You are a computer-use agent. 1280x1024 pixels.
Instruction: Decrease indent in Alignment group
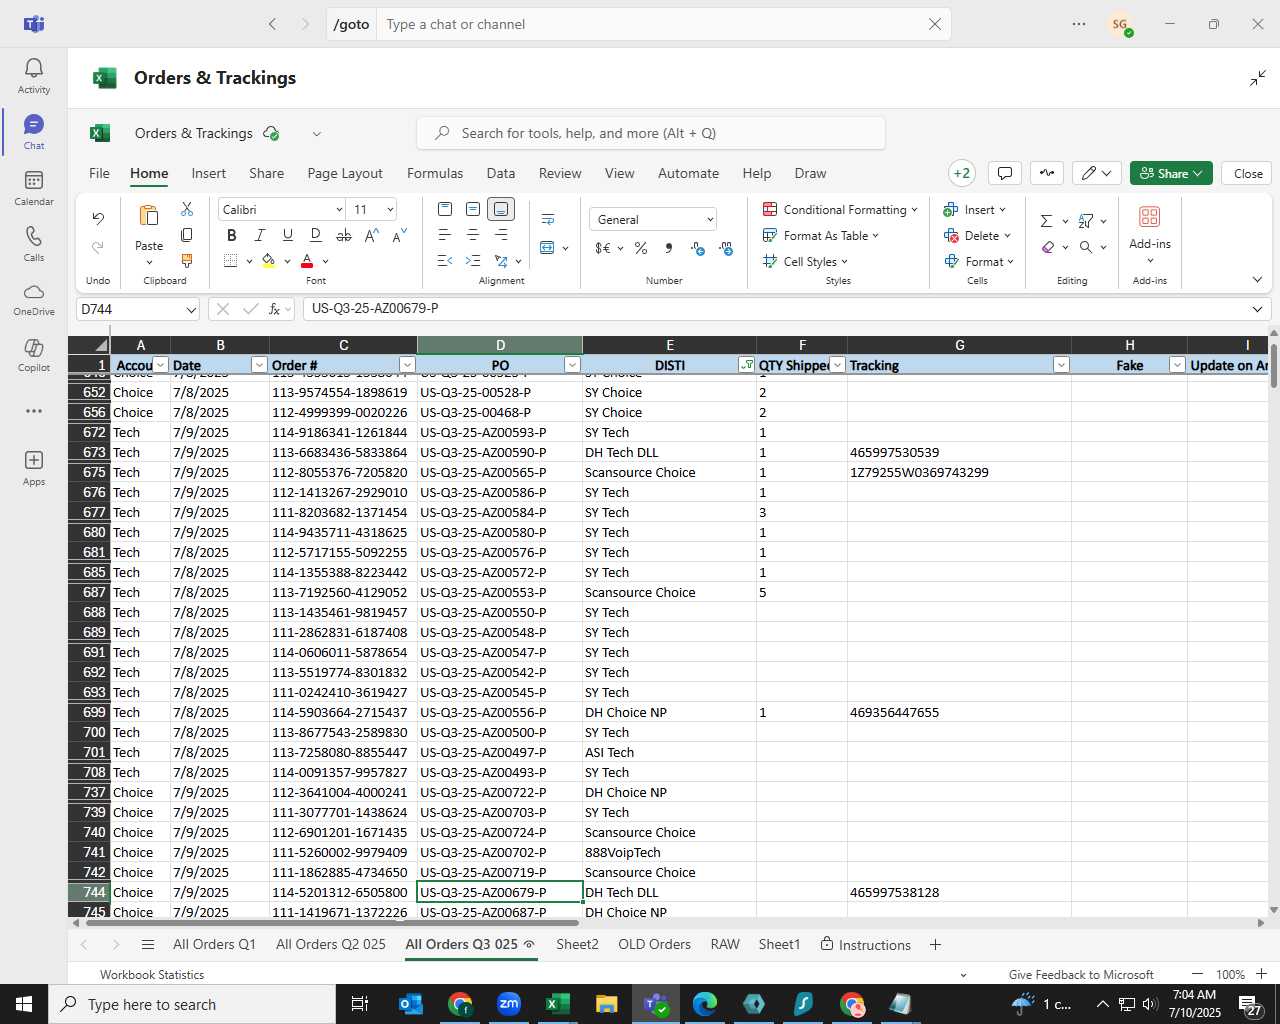(x=445, y=261)
